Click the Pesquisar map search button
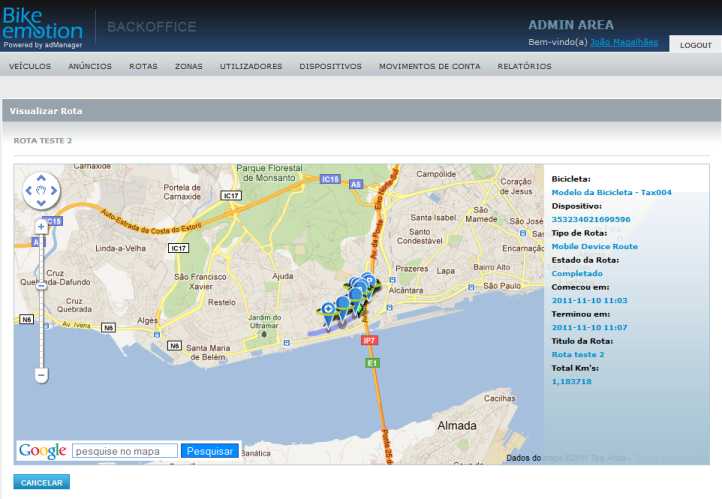This screenshot has height=499, width=722. [210, 451]
